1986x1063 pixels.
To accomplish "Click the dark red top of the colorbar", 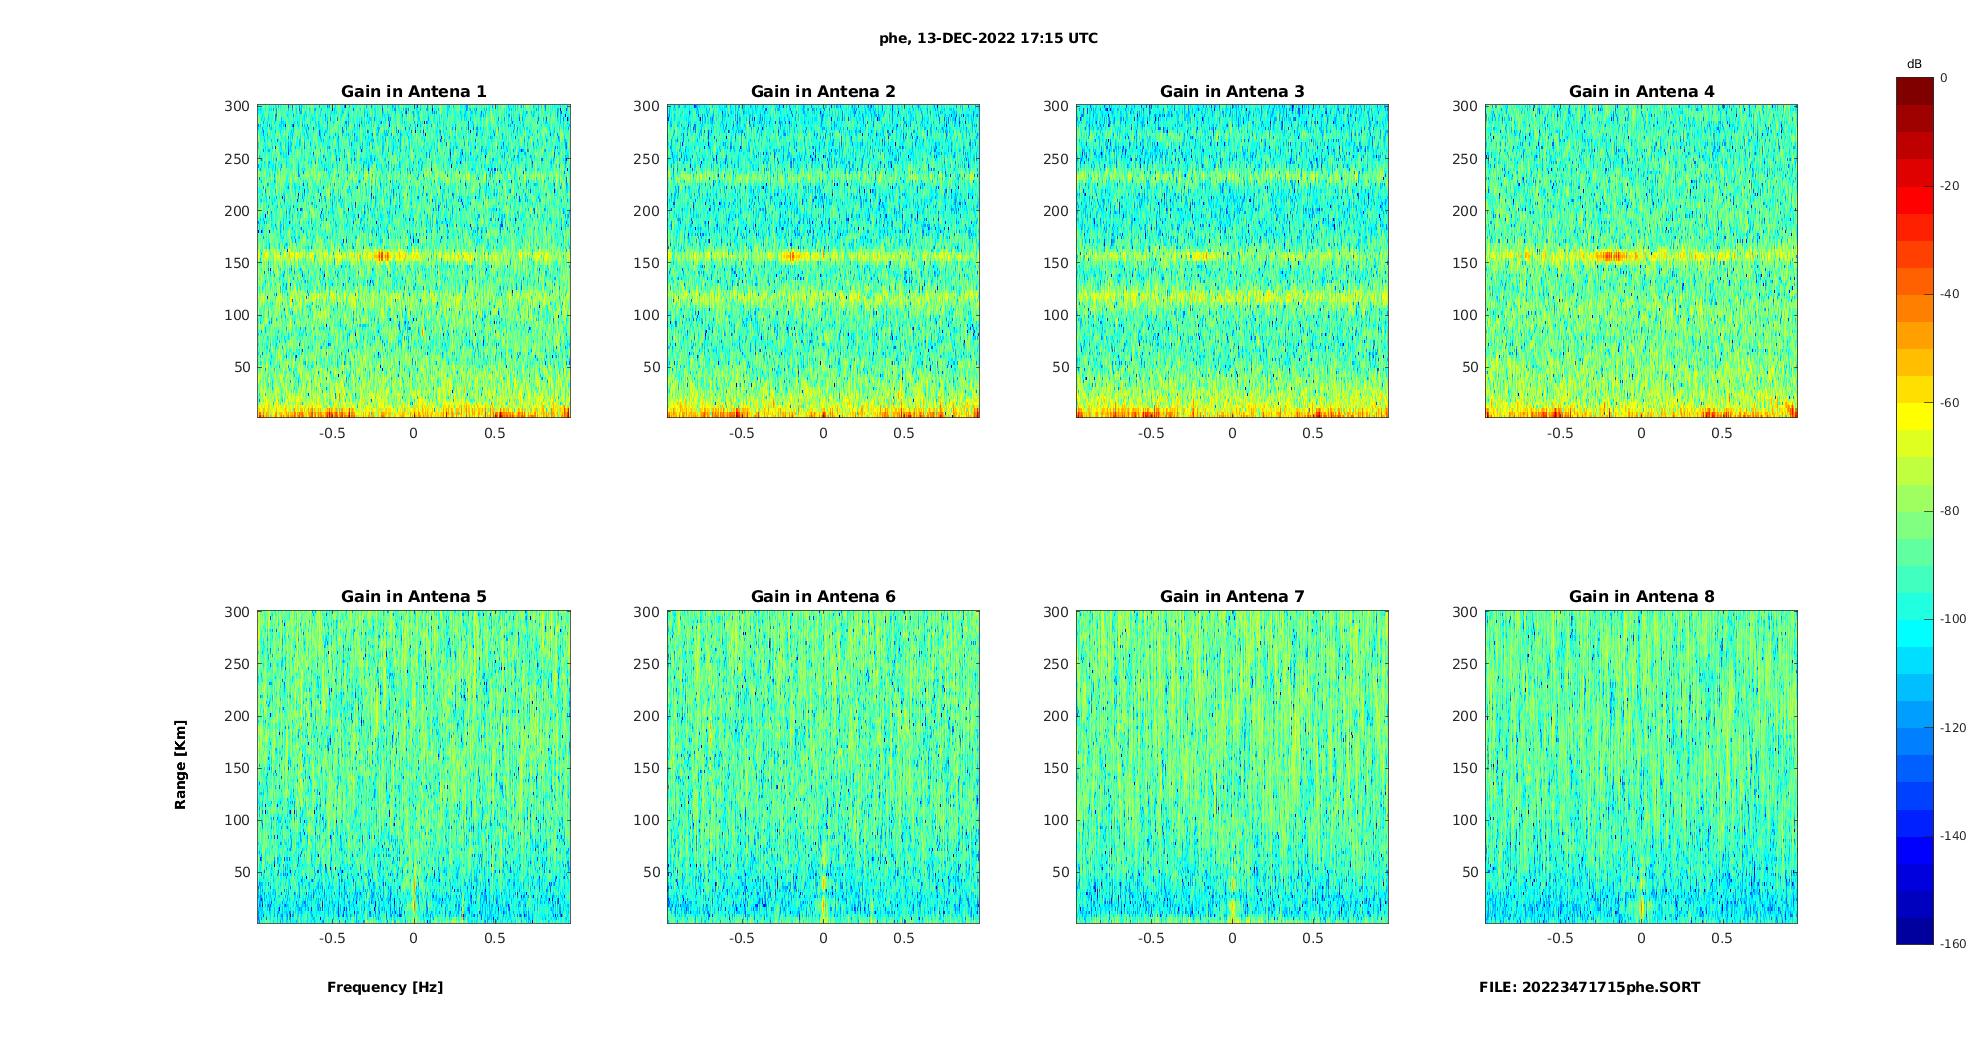I will [1914, 90].
